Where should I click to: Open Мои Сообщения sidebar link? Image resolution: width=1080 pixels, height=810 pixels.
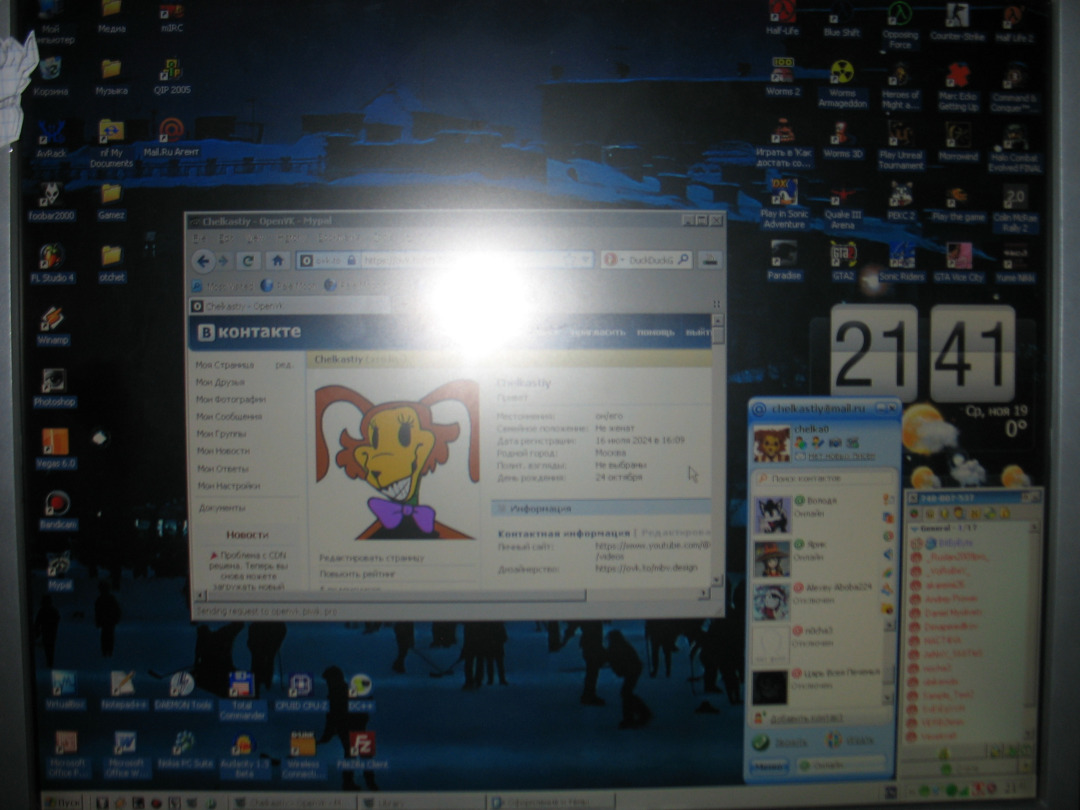click(x=229, y=417)
